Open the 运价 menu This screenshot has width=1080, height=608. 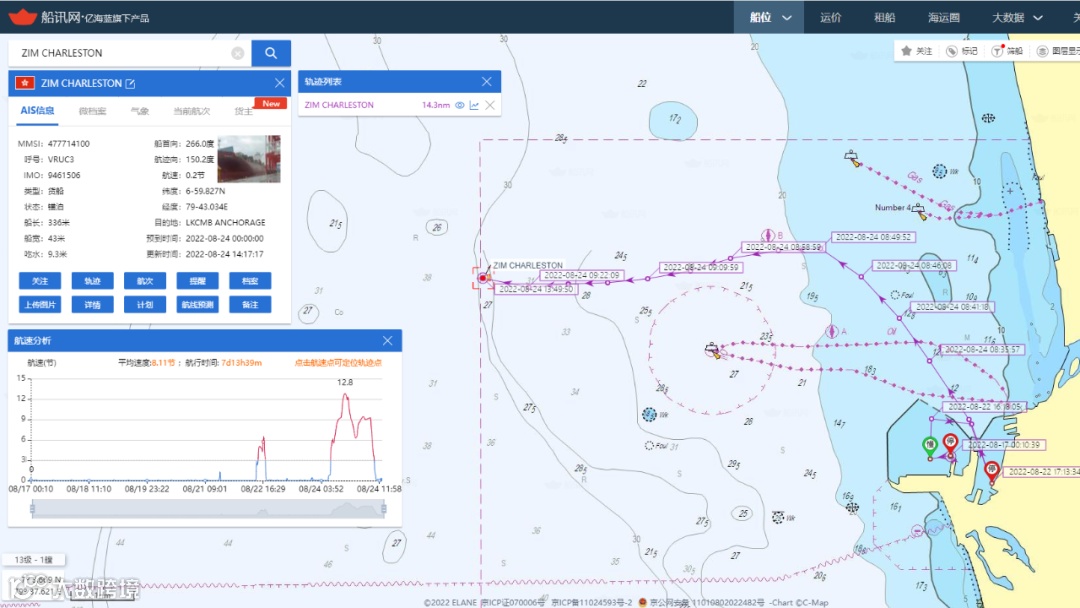[831, 17]
